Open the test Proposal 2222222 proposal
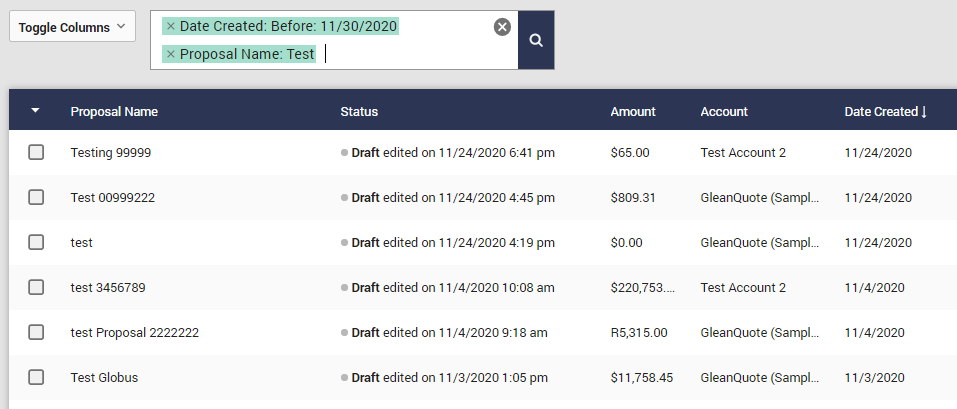 click(134, 333)
